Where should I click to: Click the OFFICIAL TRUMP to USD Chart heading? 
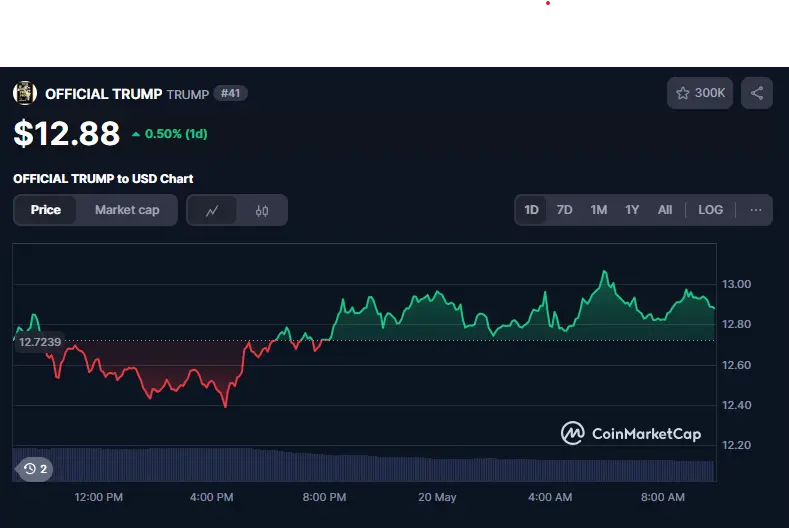tap(103, 179)
